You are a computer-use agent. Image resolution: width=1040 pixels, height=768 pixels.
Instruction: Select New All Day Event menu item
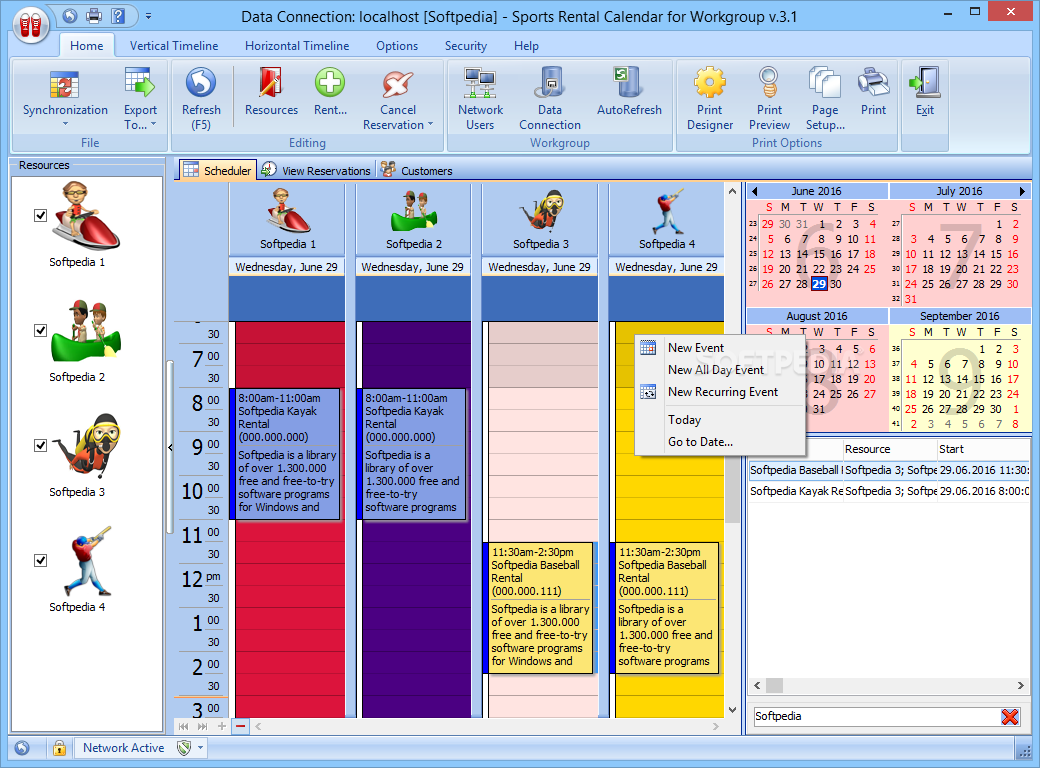coord(716,370)
